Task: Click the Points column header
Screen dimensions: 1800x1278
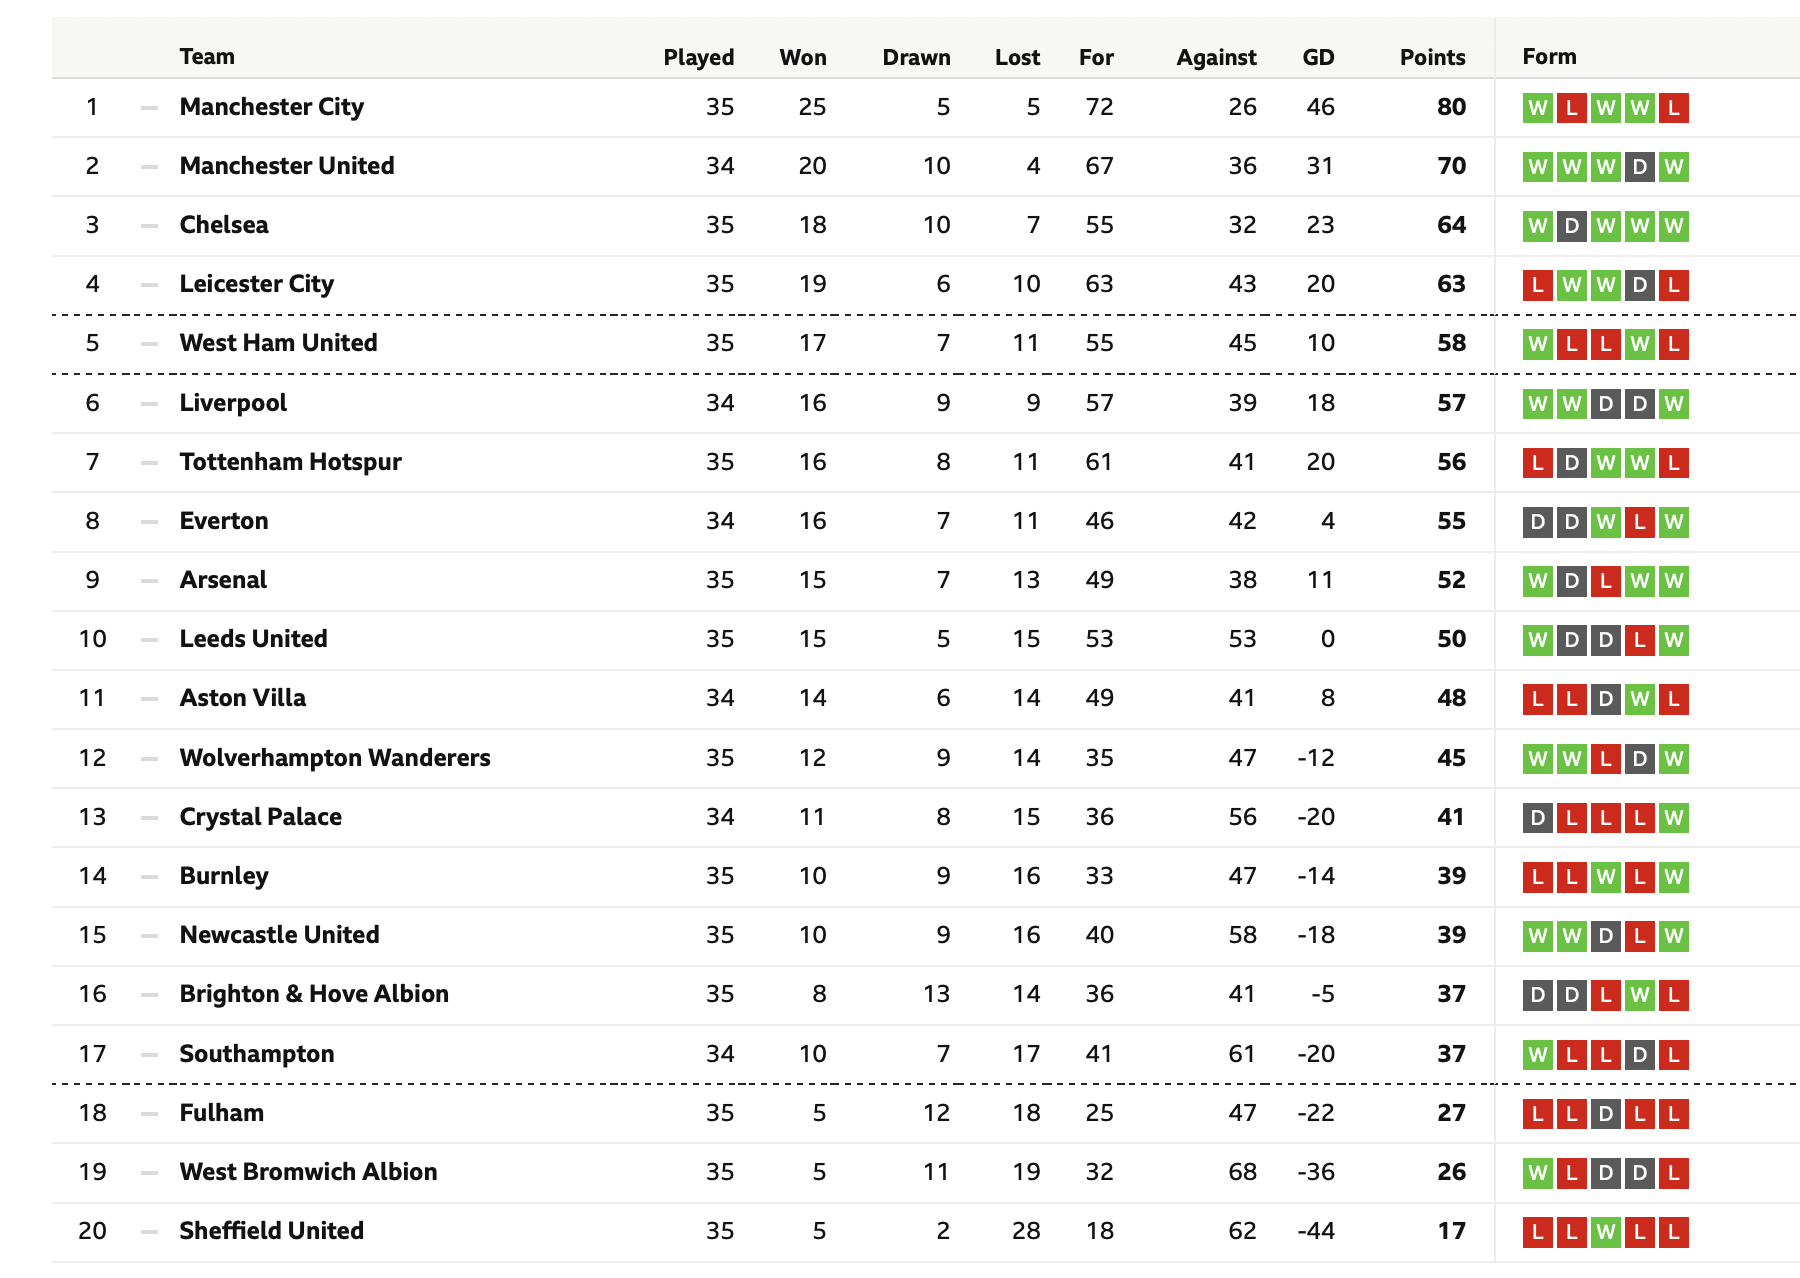Action: [1432, 58]
